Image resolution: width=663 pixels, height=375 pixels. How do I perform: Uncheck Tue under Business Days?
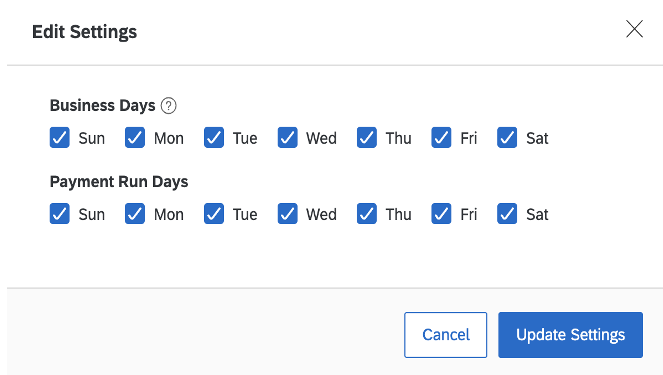point(214,138)
